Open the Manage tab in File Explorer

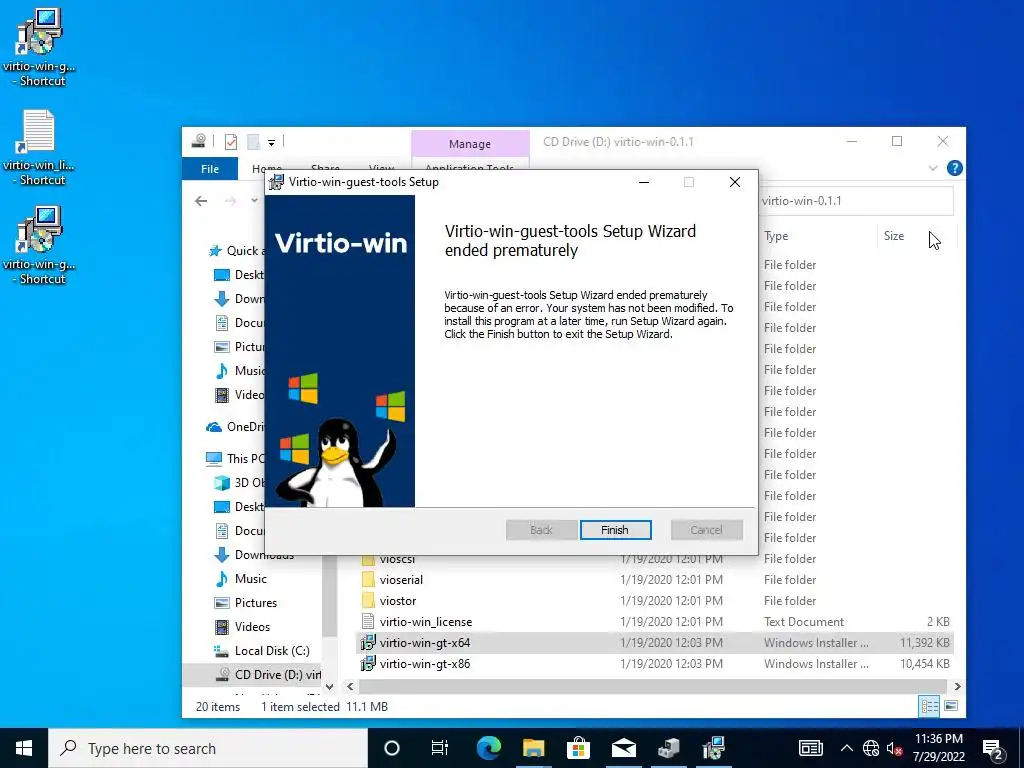(470, 144)
